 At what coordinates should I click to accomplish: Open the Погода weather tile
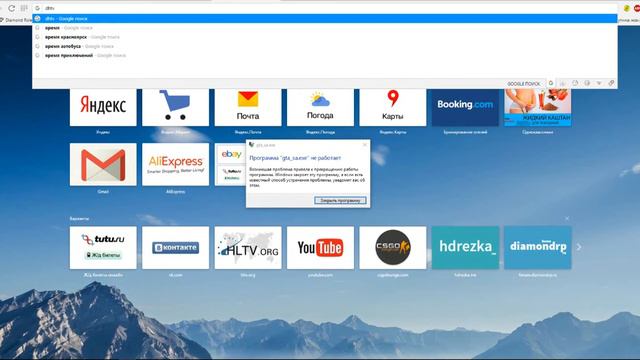(x=320, y=107)
